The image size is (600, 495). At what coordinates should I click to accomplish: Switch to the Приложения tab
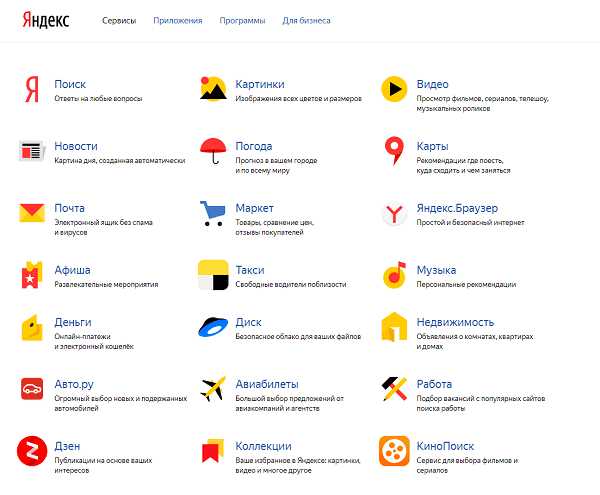pos(178,21)
